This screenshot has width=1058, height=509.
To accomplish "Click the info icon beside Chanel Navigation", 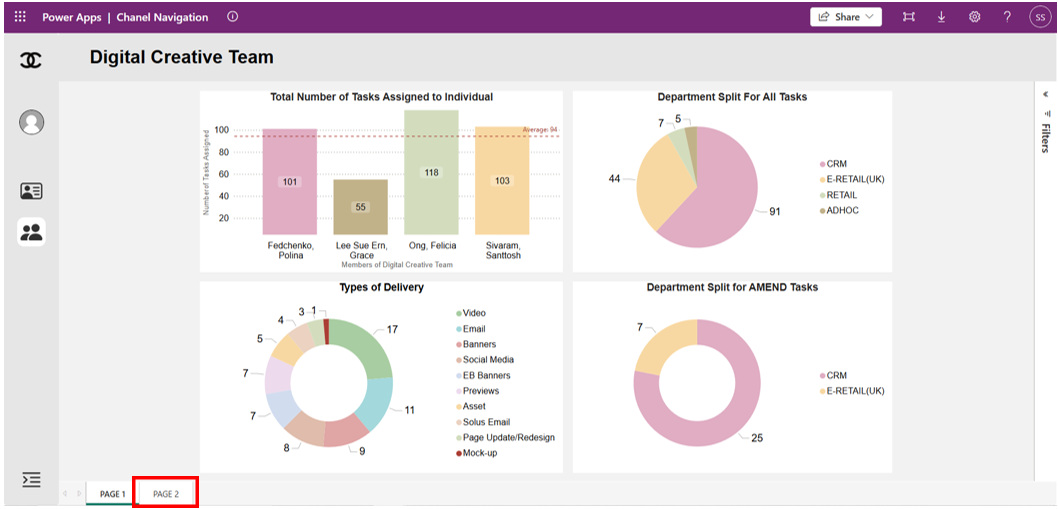I will [233, 17].
